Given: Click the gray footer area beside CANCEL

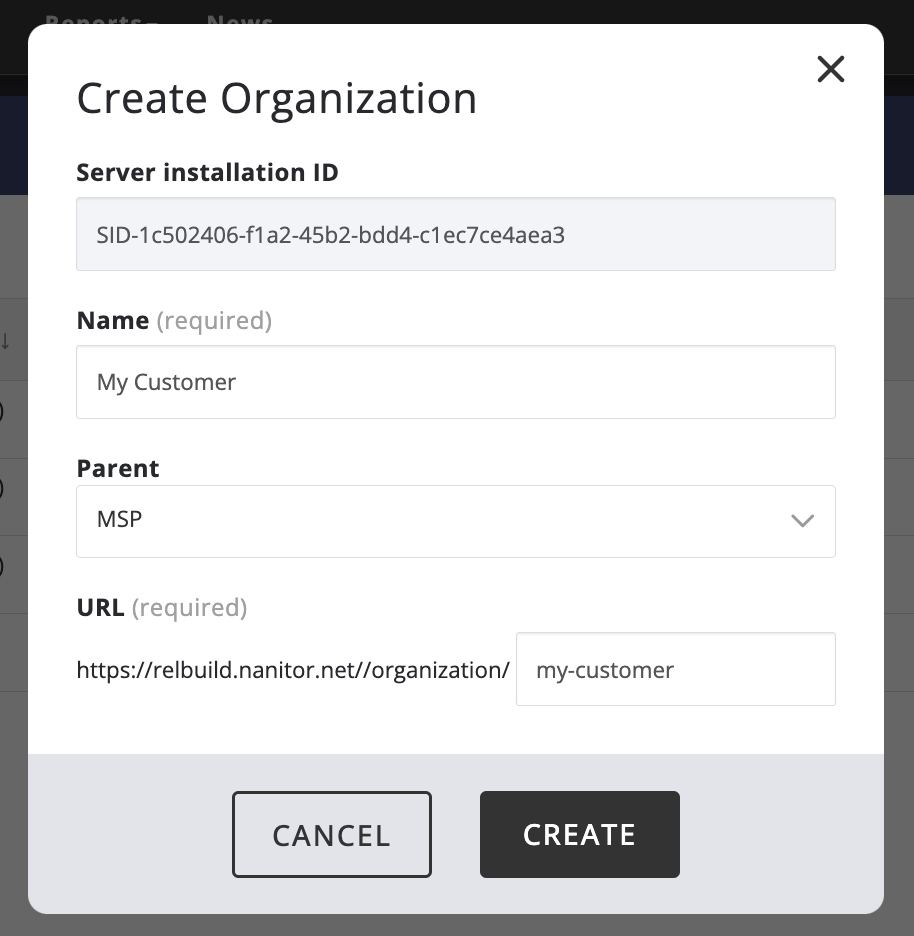Looking at the screenshot, I should (130, 834).
